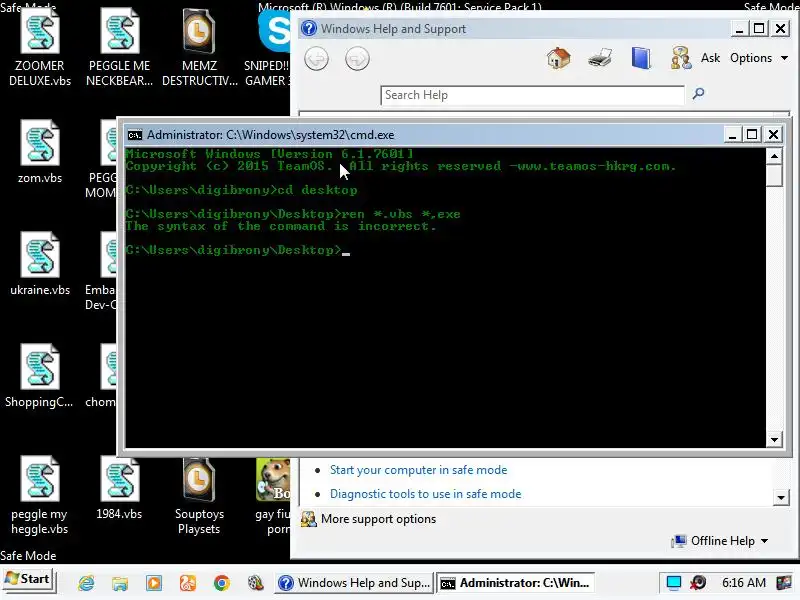
Task: Expand the Offline Help dropdown
Action: pyautogui.click(x=720, y=541)
